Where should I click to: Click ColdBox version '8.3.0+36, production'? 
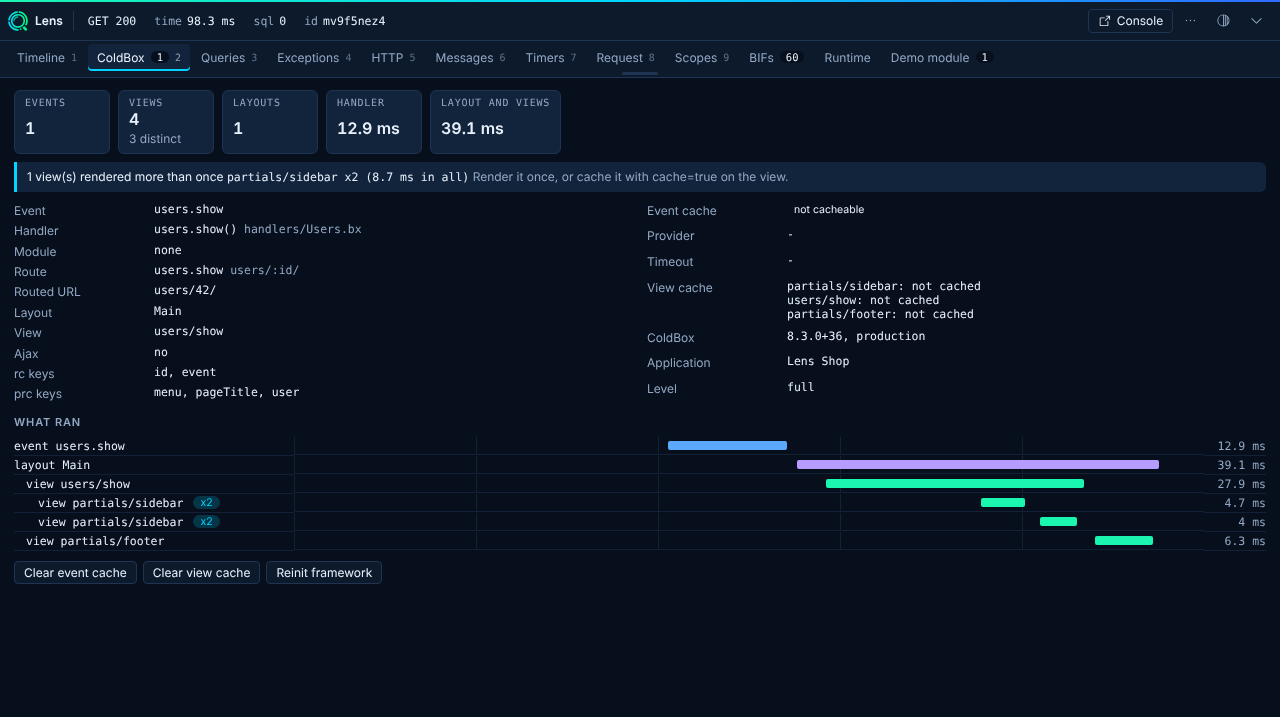click(856, 336)
